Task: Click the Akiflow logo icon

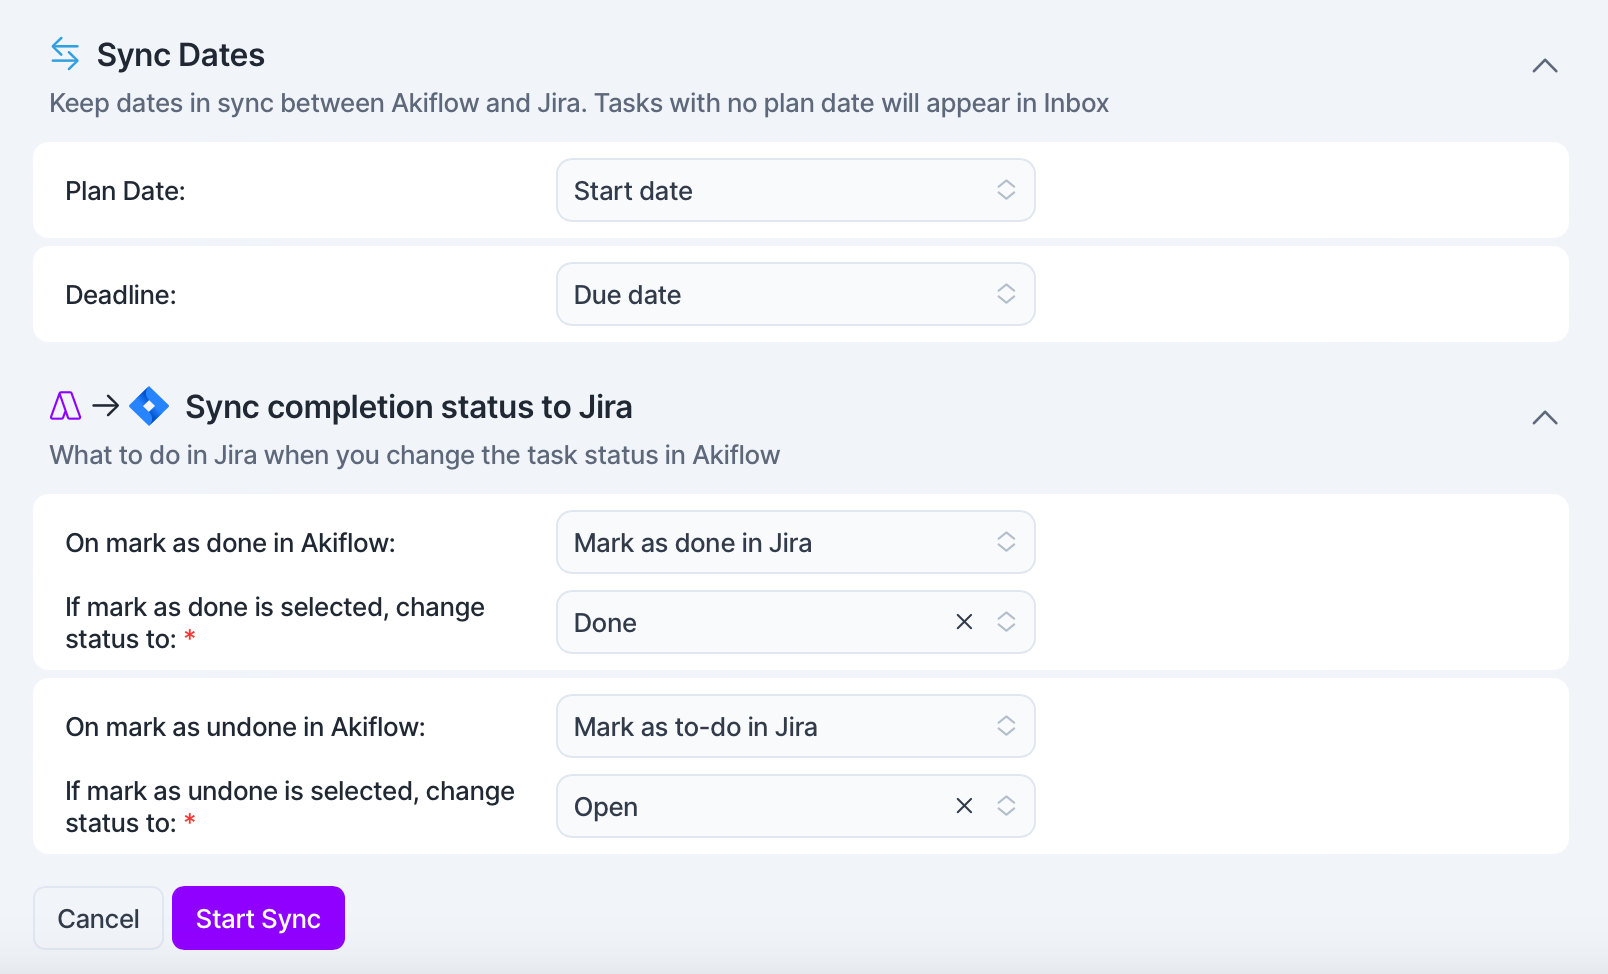Action: [65, 406]
